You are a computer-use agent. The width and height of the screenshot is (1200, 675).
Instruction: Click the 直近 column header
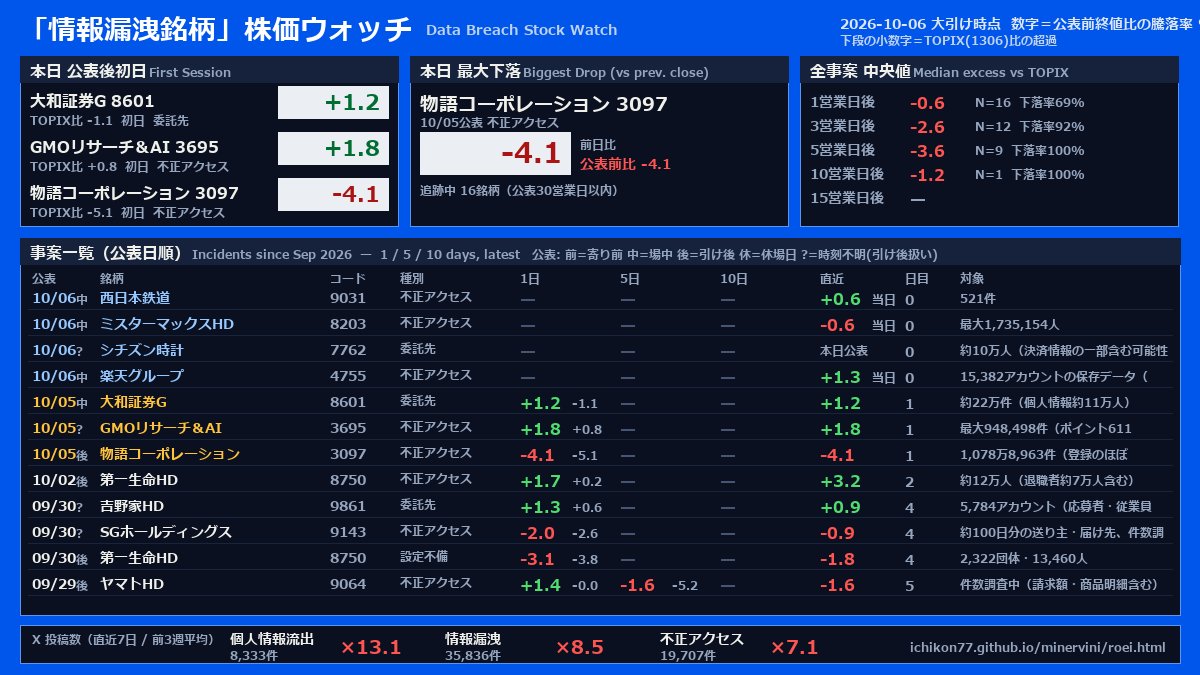click(832, 278)
